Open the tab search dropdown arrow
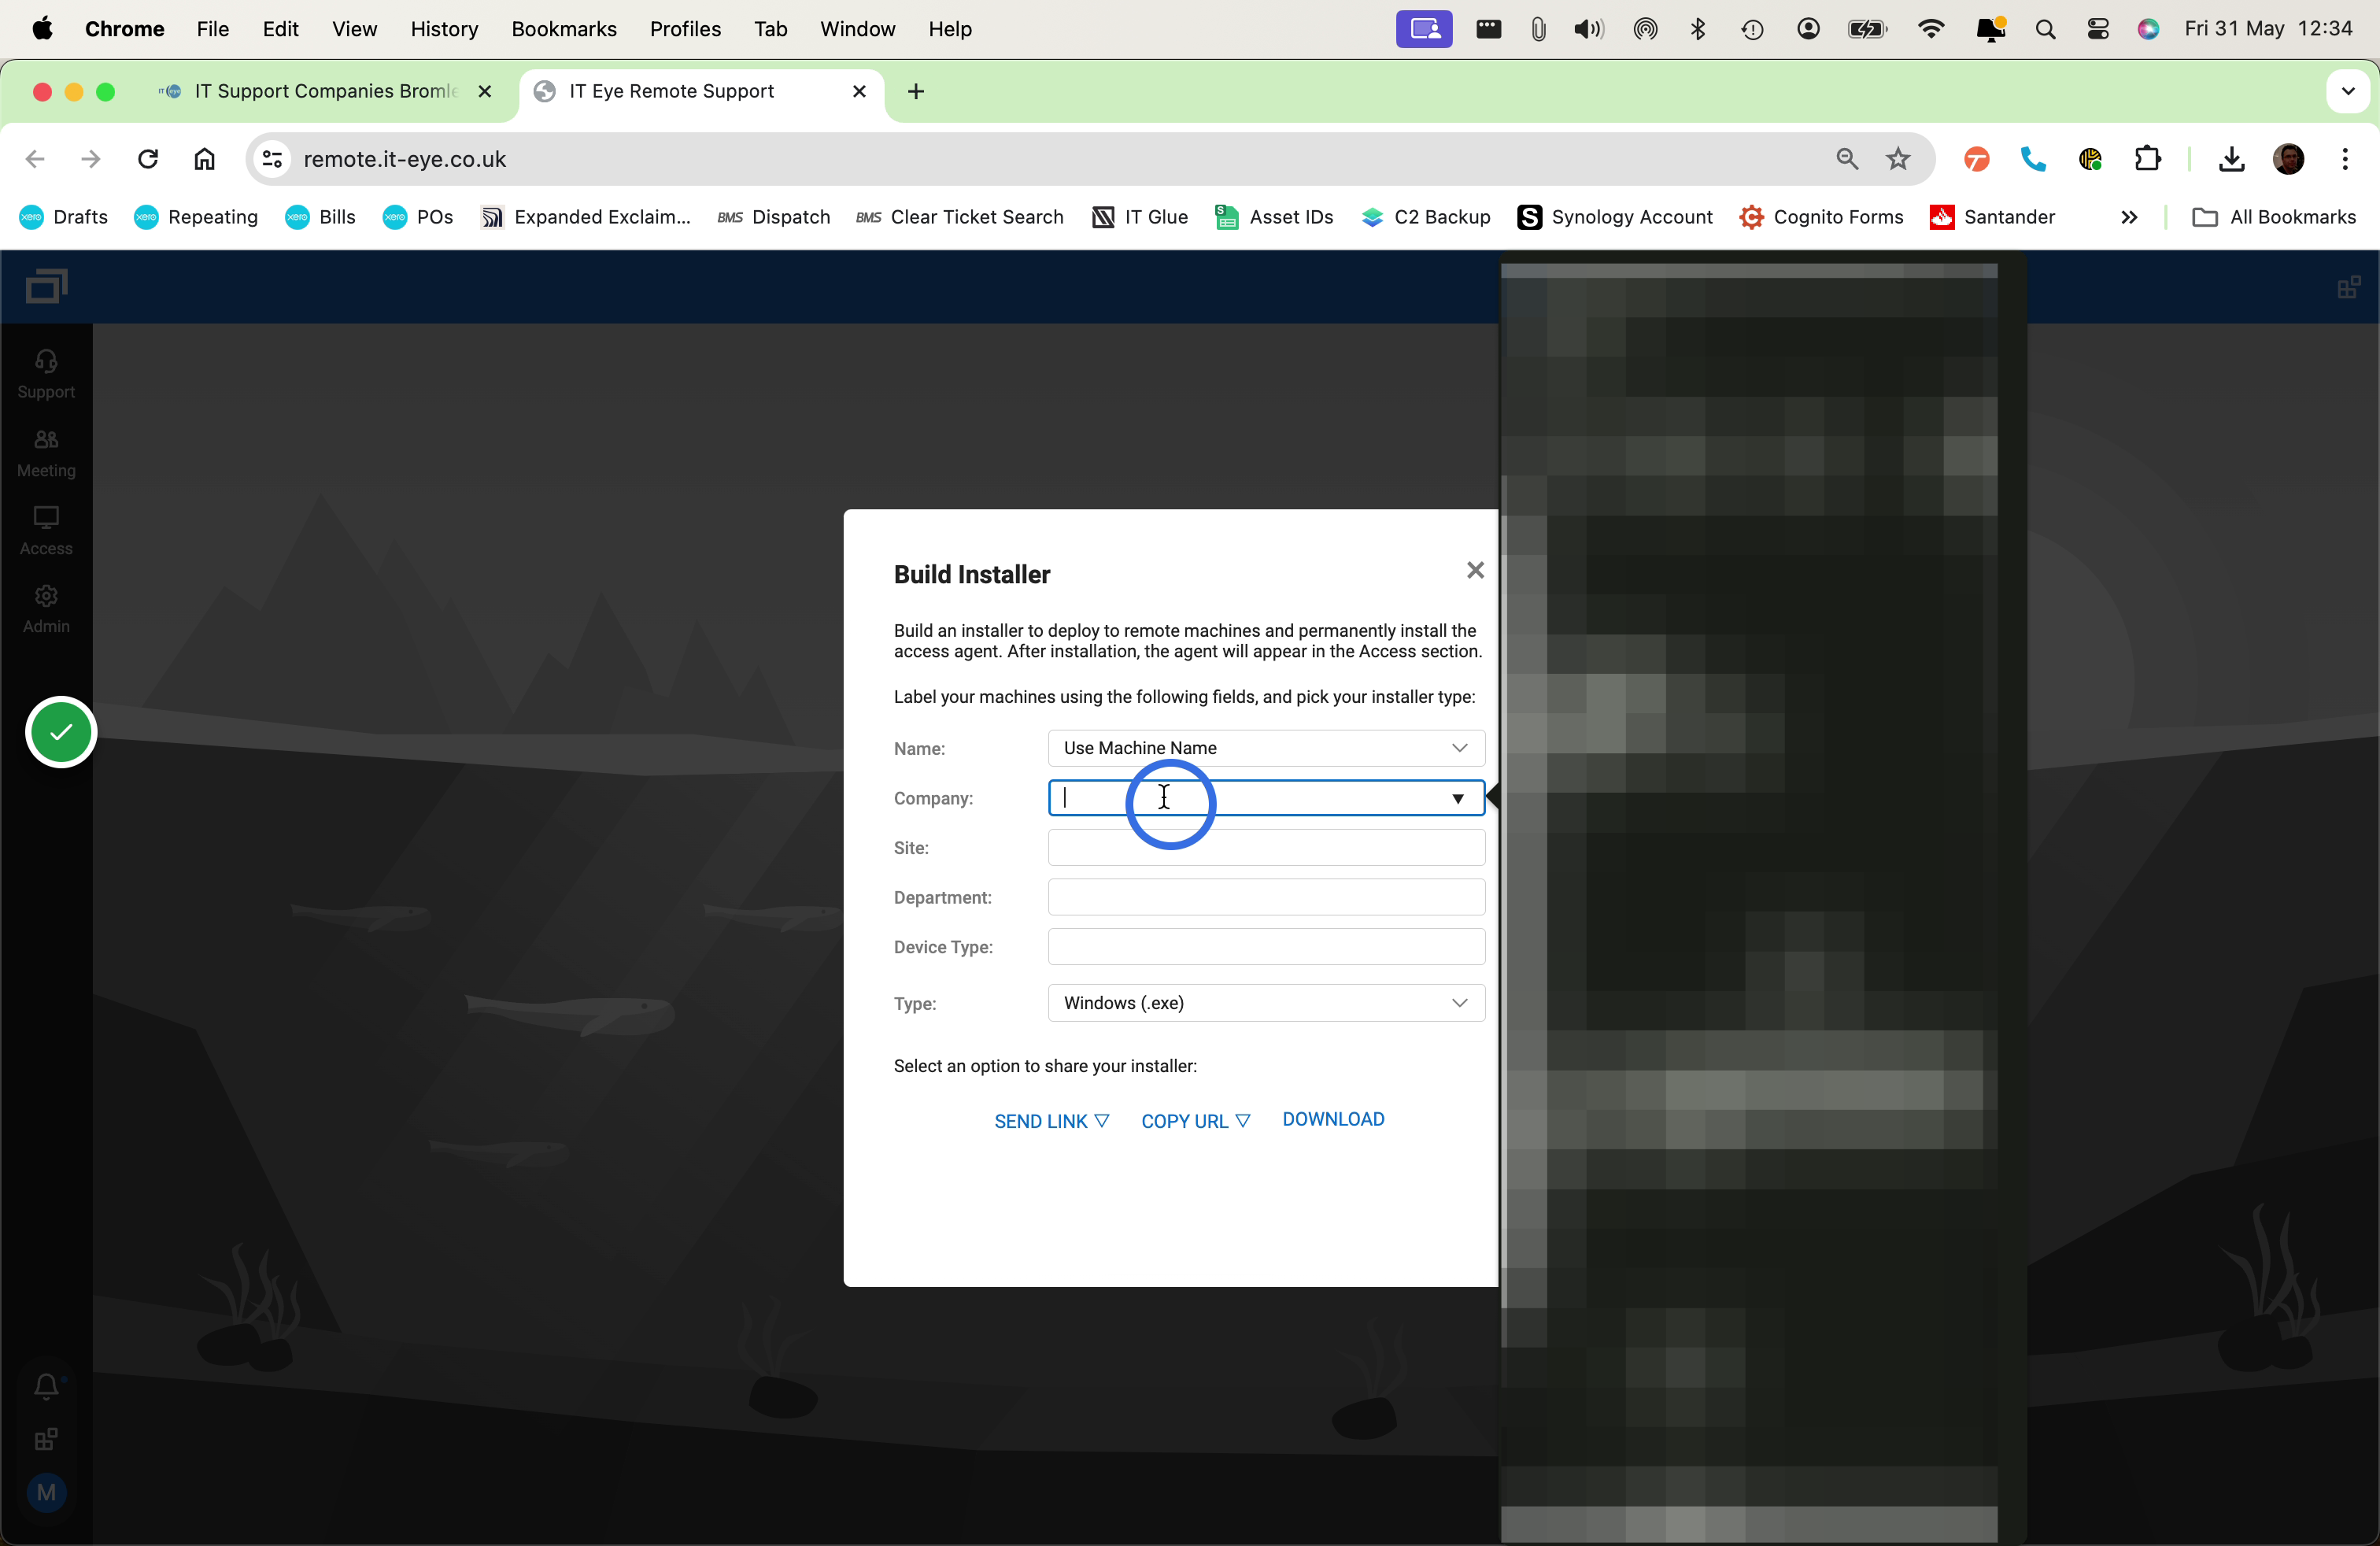 pyautogui.click(x=2348, y=91)
